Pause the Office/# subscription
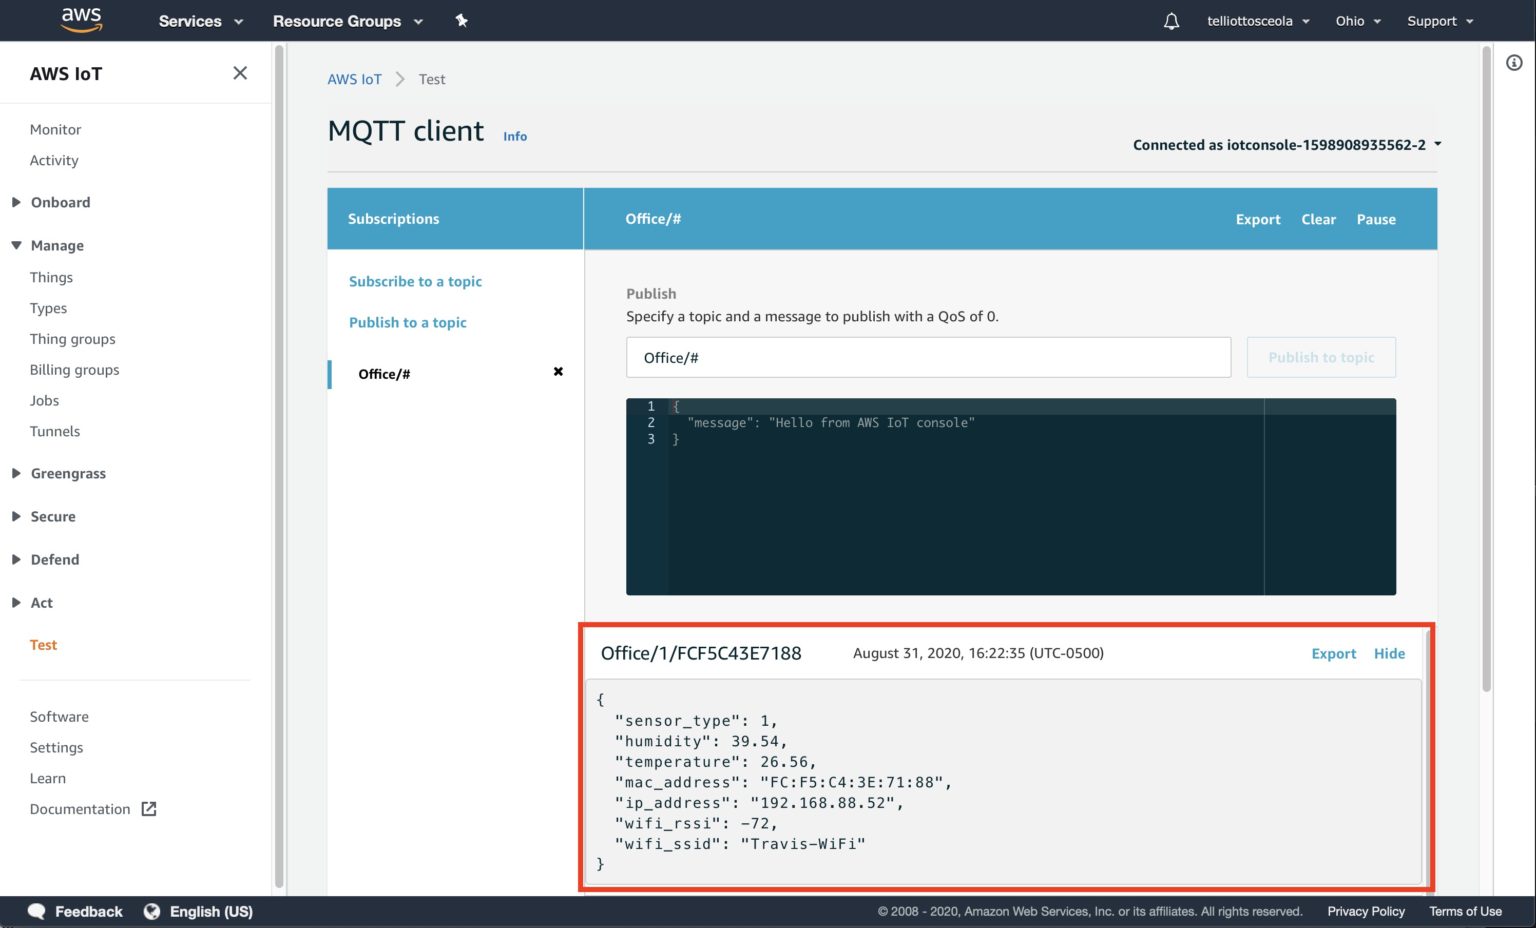 point(1376,219)
